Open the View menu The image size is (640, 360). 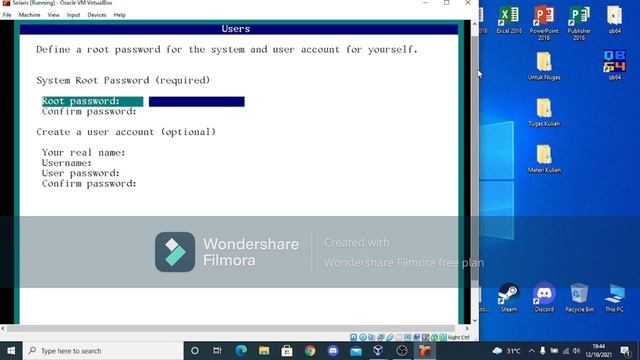tap(53, 15)
